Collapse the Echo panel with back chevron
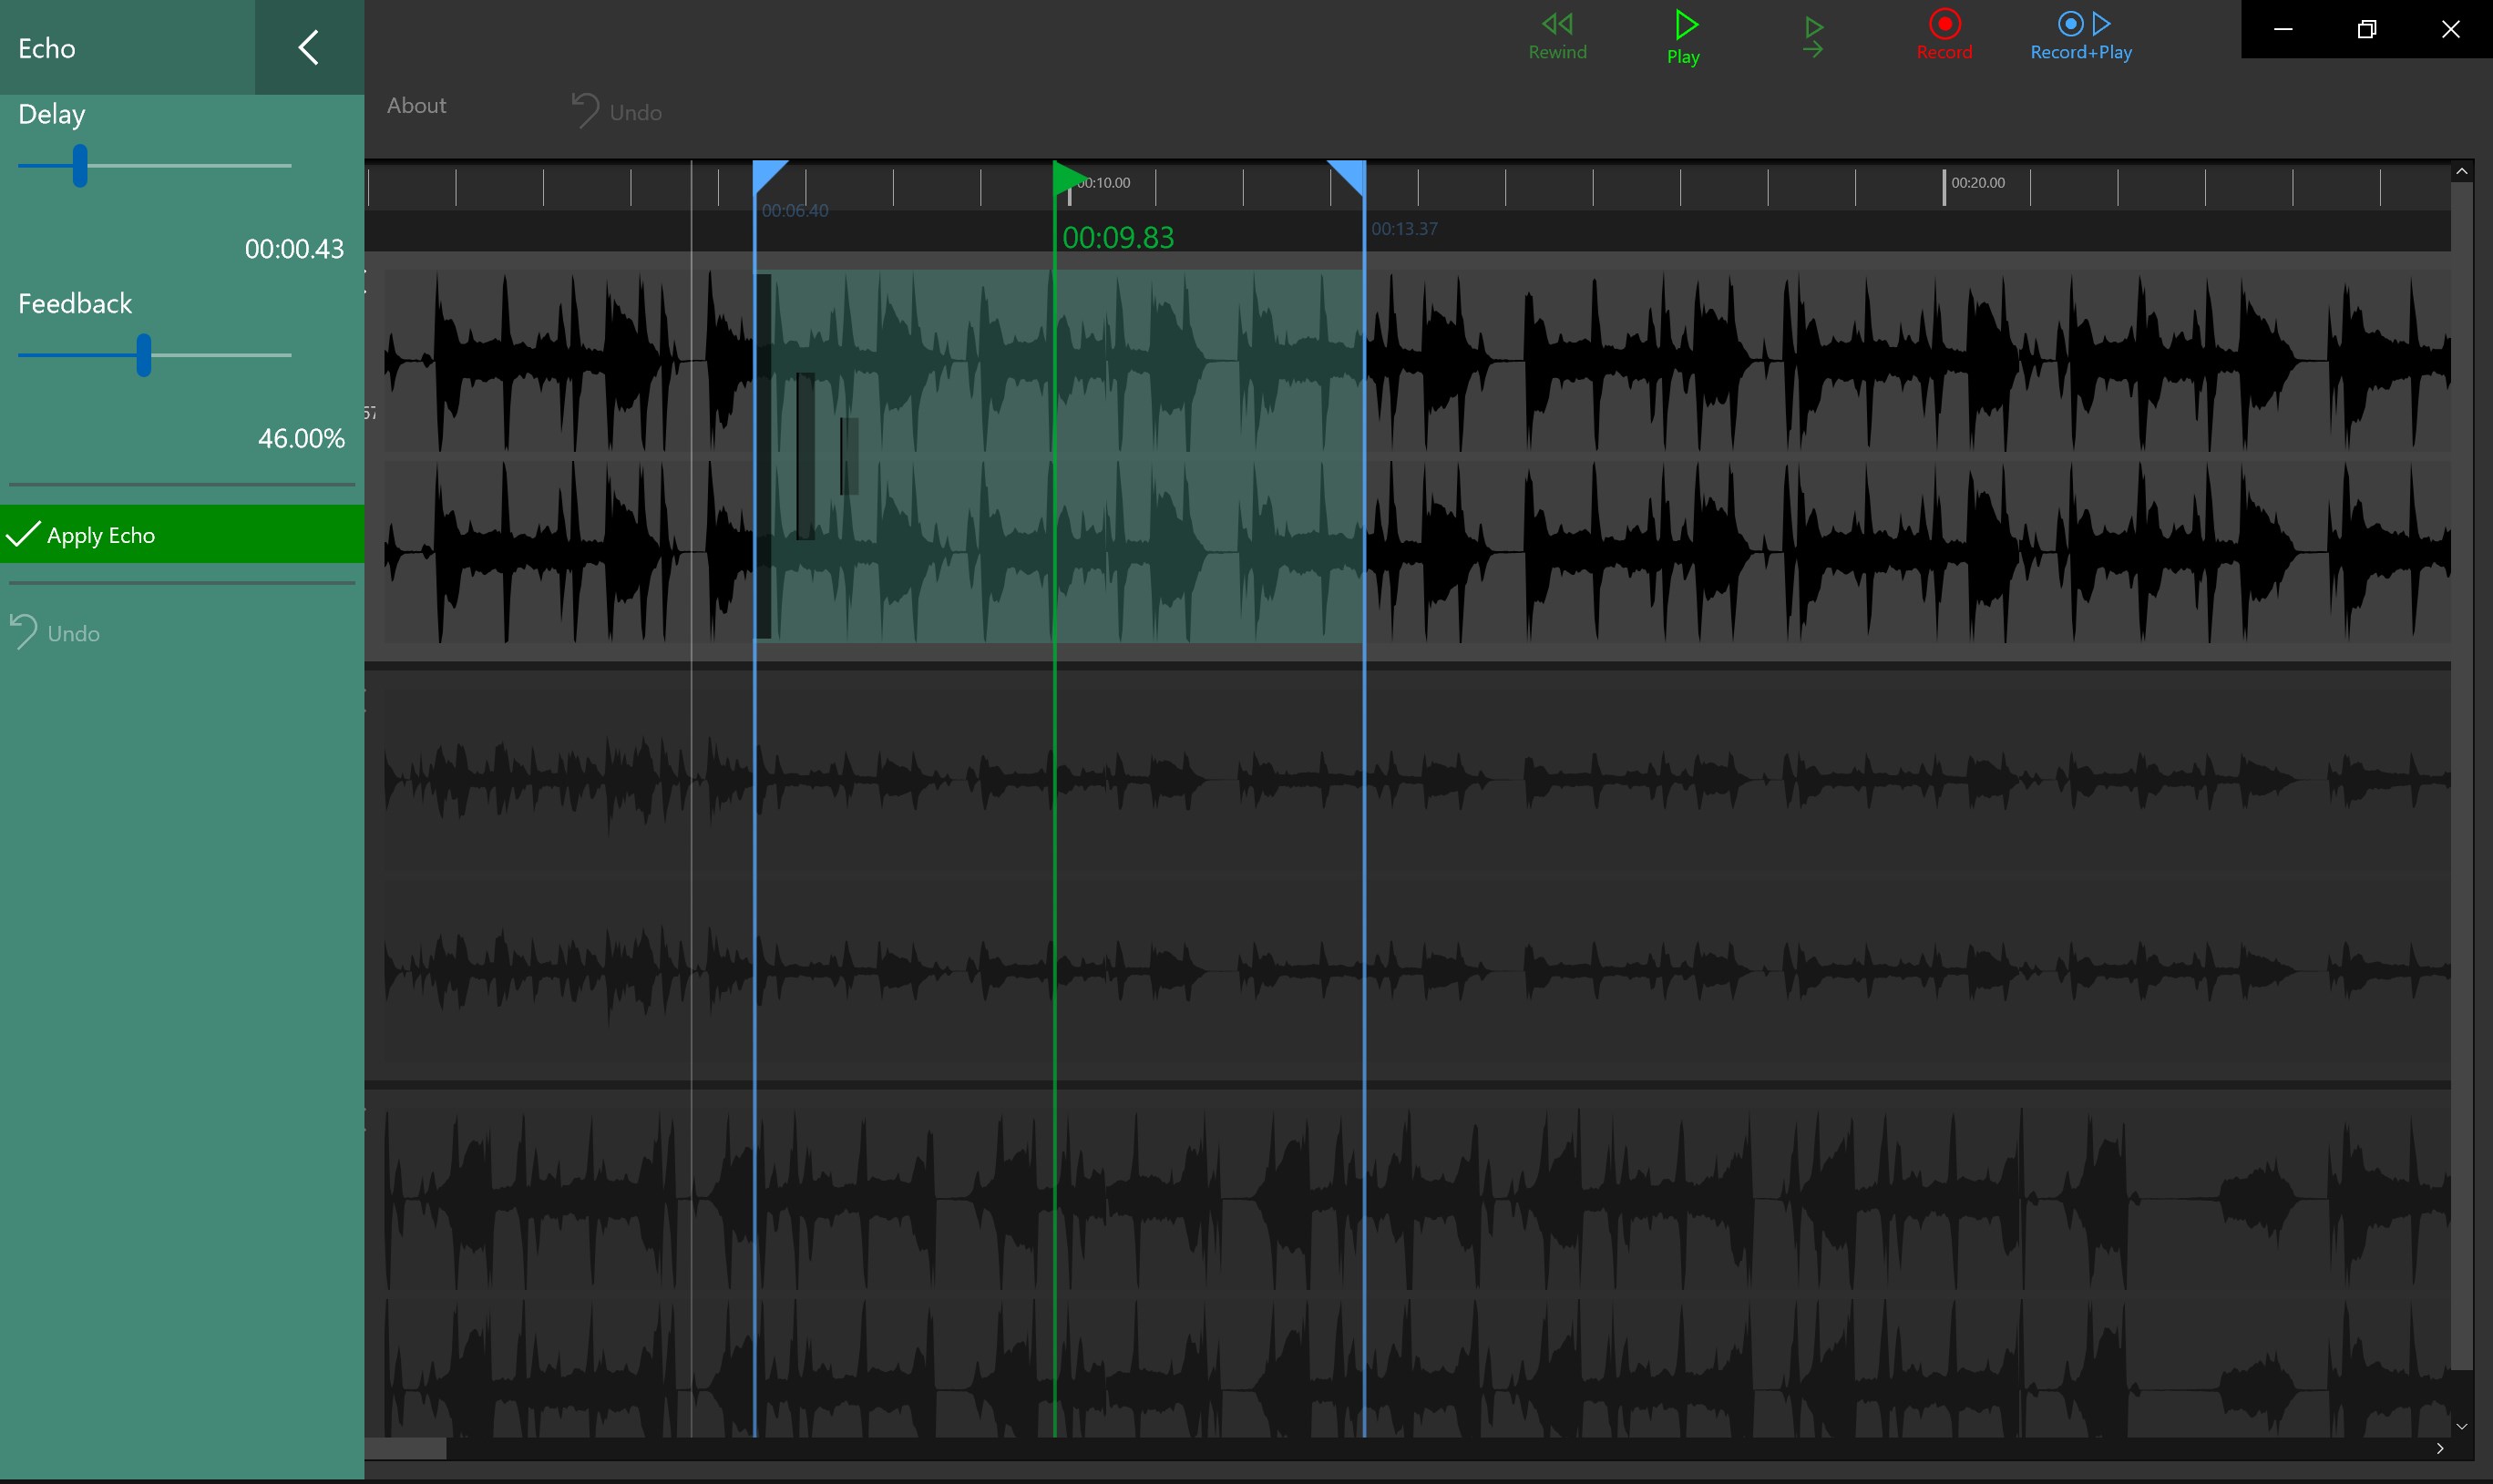Screen dimensions: 2493x1484 click(308, 46)
